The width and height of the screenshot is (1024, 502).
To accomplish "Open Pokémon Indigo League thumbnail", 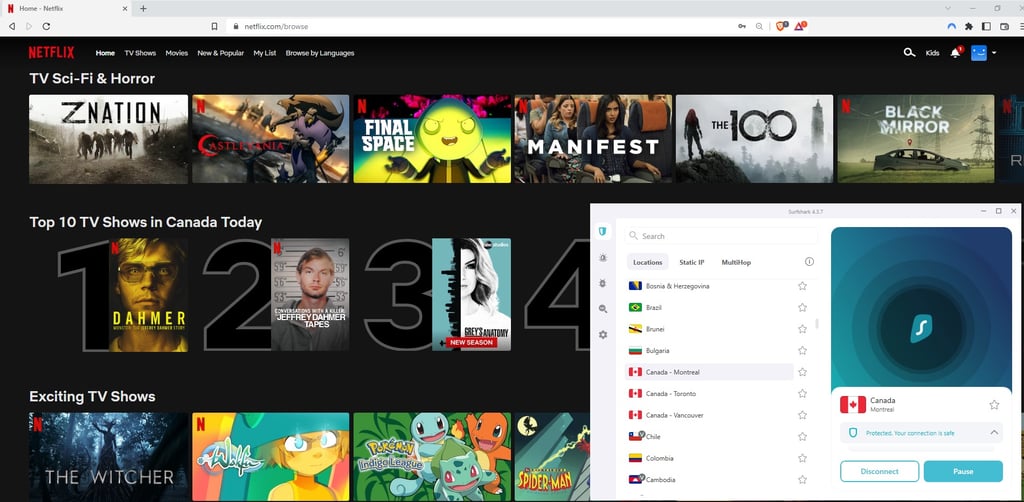I will (432, 457).
